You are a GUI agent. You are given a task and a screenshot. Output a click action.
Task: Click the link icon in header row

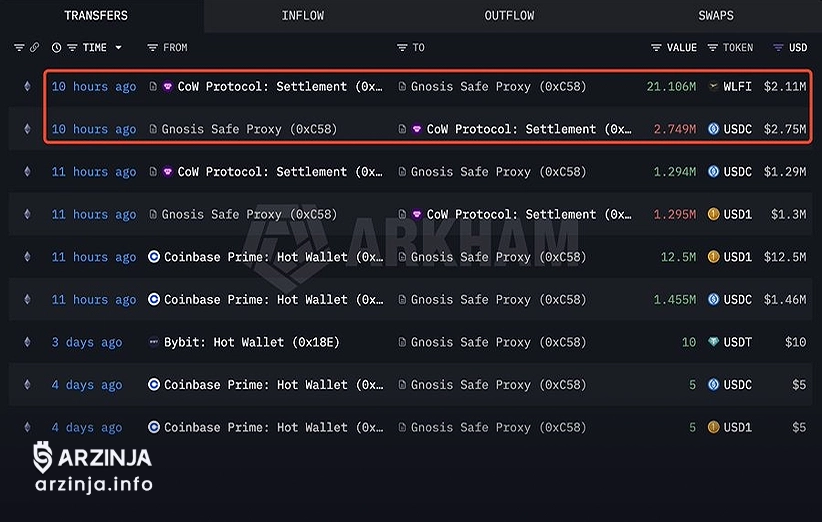click(34, 47)
